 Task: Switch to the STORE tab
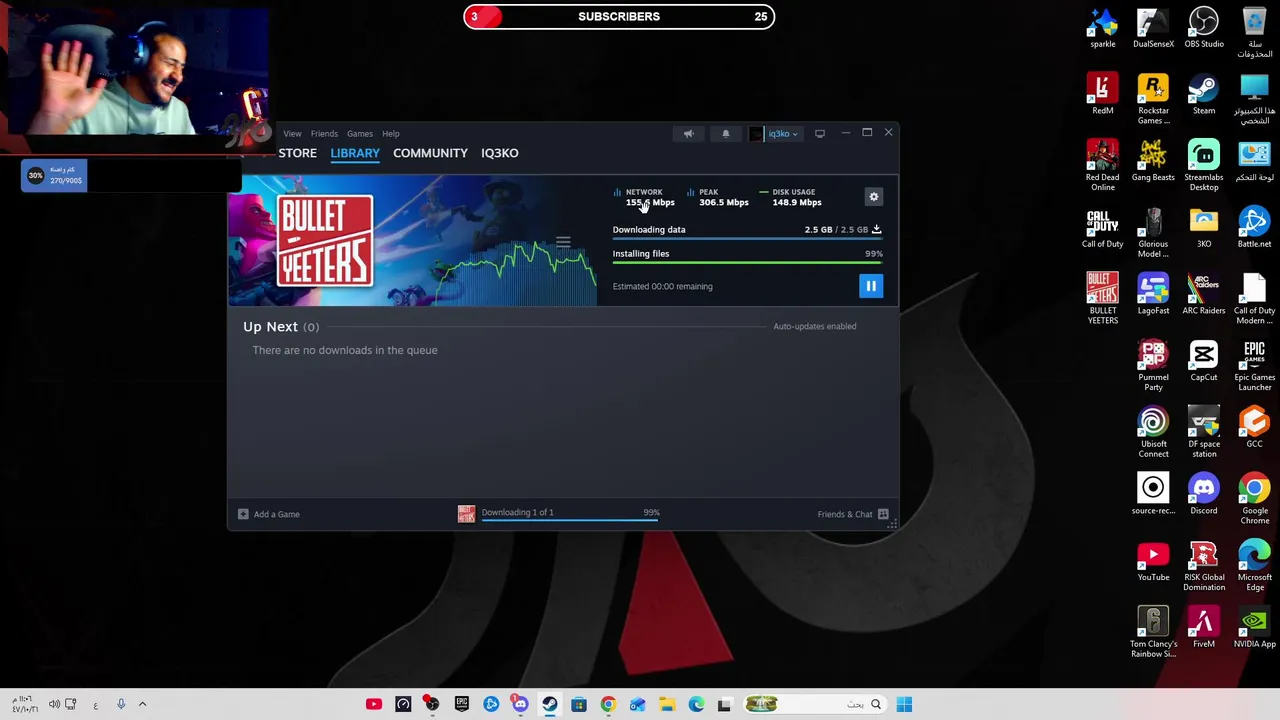click(298, 153)
